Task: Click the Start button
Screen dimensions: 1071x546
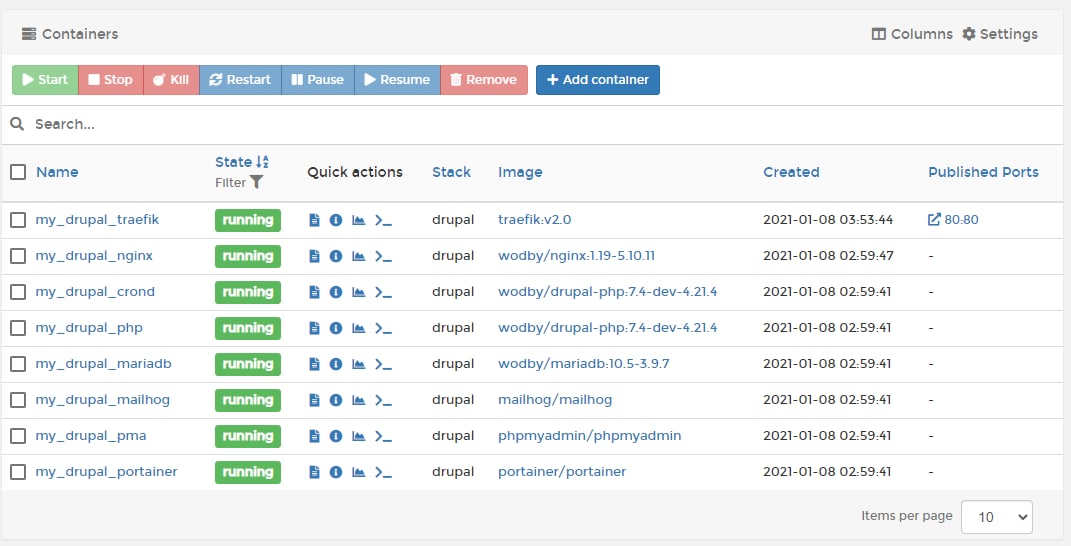Action: 45,80
